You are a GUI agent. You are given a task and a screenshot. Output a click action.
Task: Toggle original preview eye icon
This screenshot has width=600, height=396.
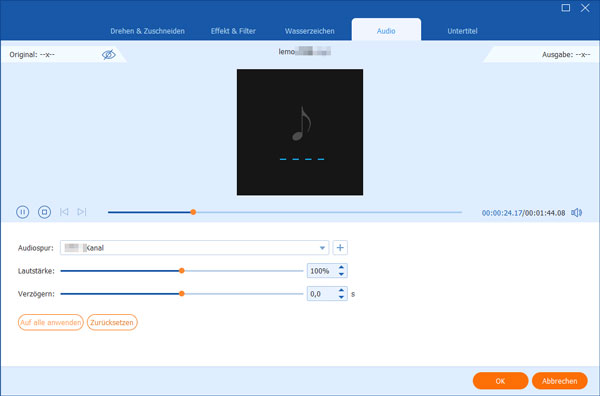(x=109, y=55)
